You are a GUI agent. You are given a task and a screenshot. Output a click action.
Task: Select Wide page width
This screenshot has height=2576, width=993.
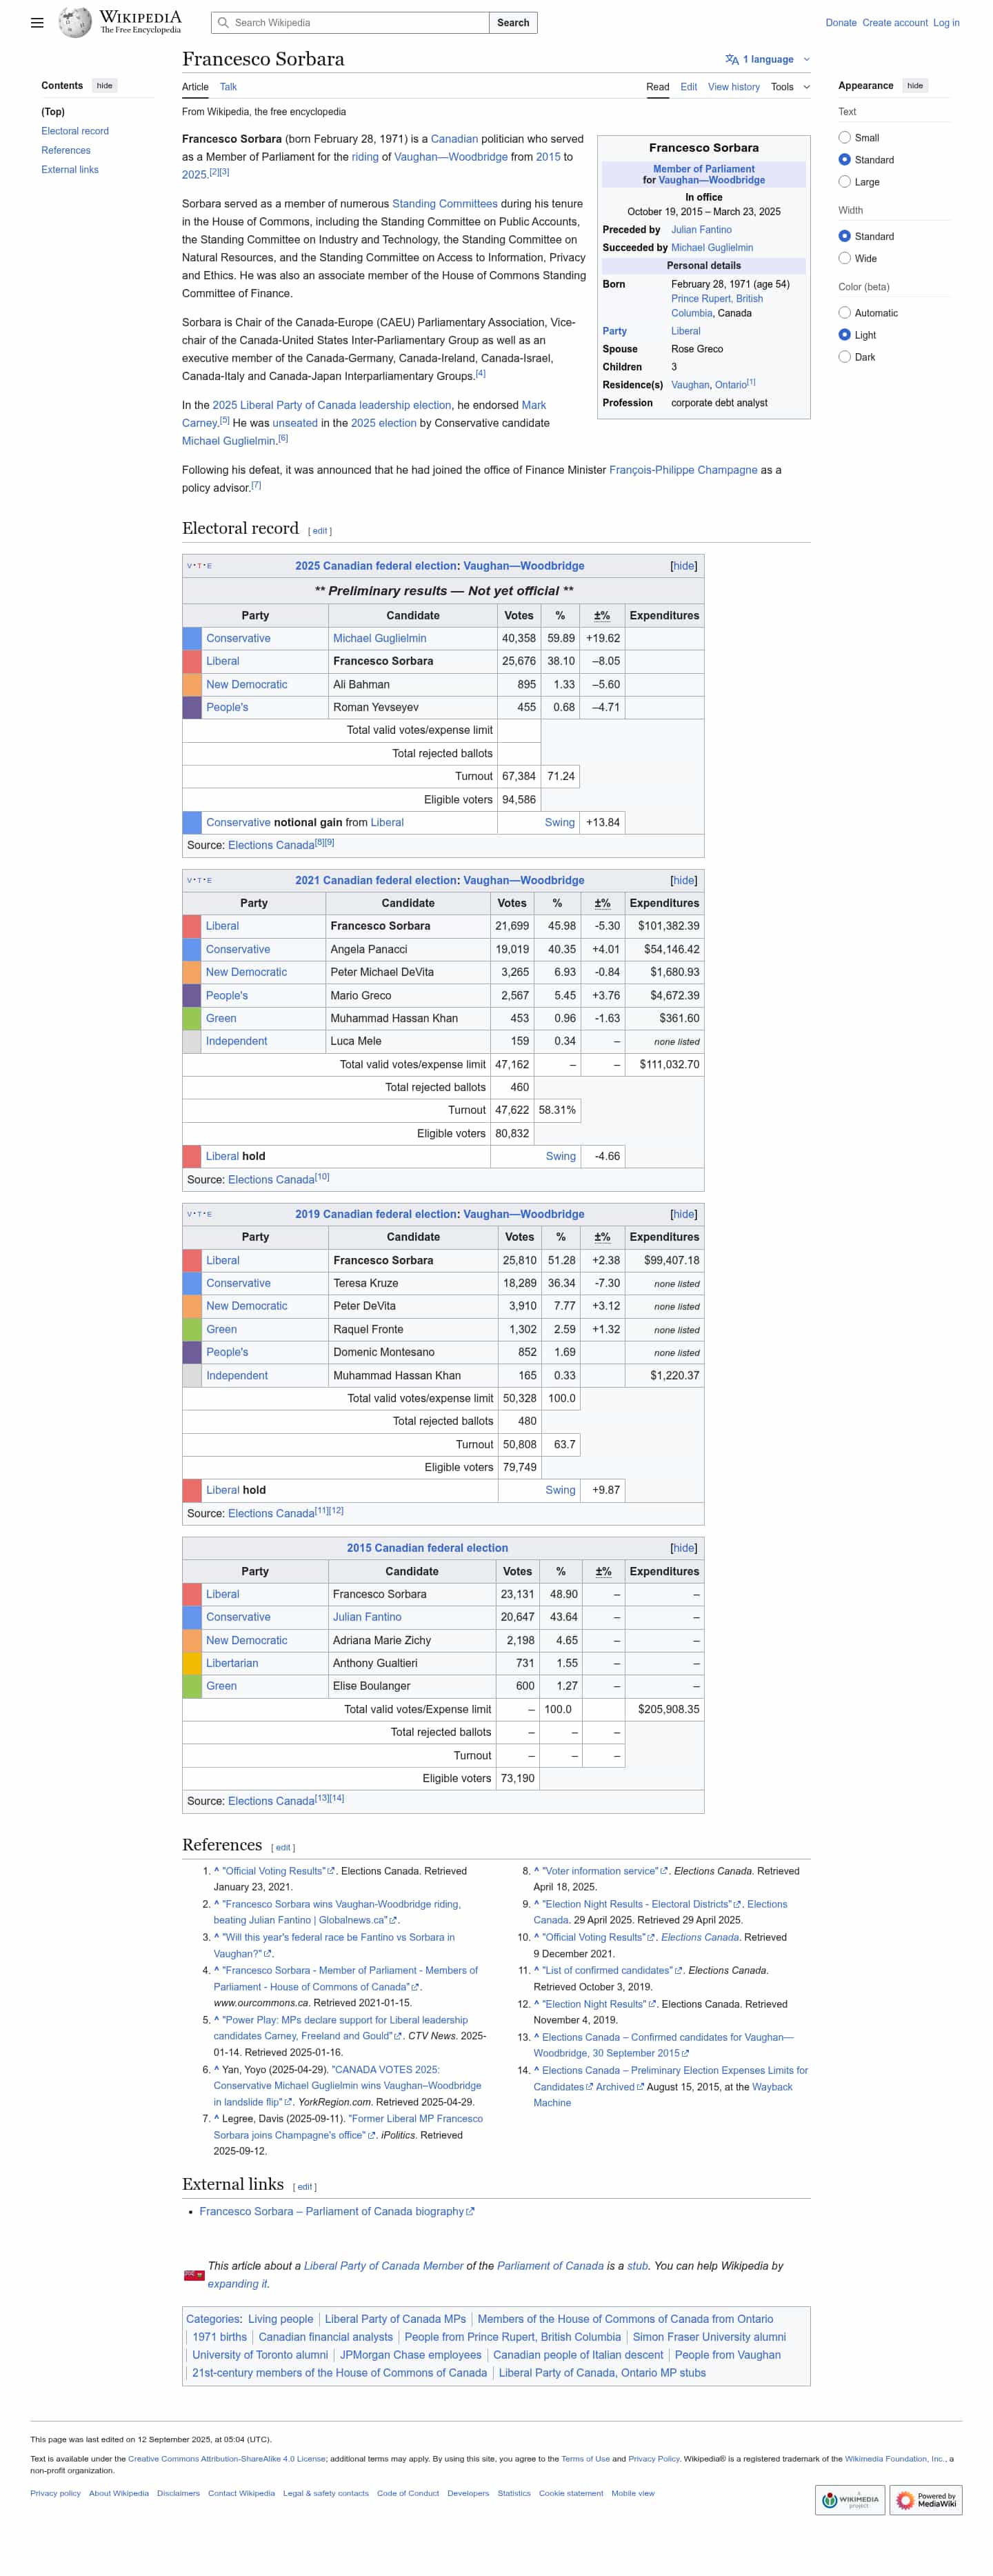point(845,258)
